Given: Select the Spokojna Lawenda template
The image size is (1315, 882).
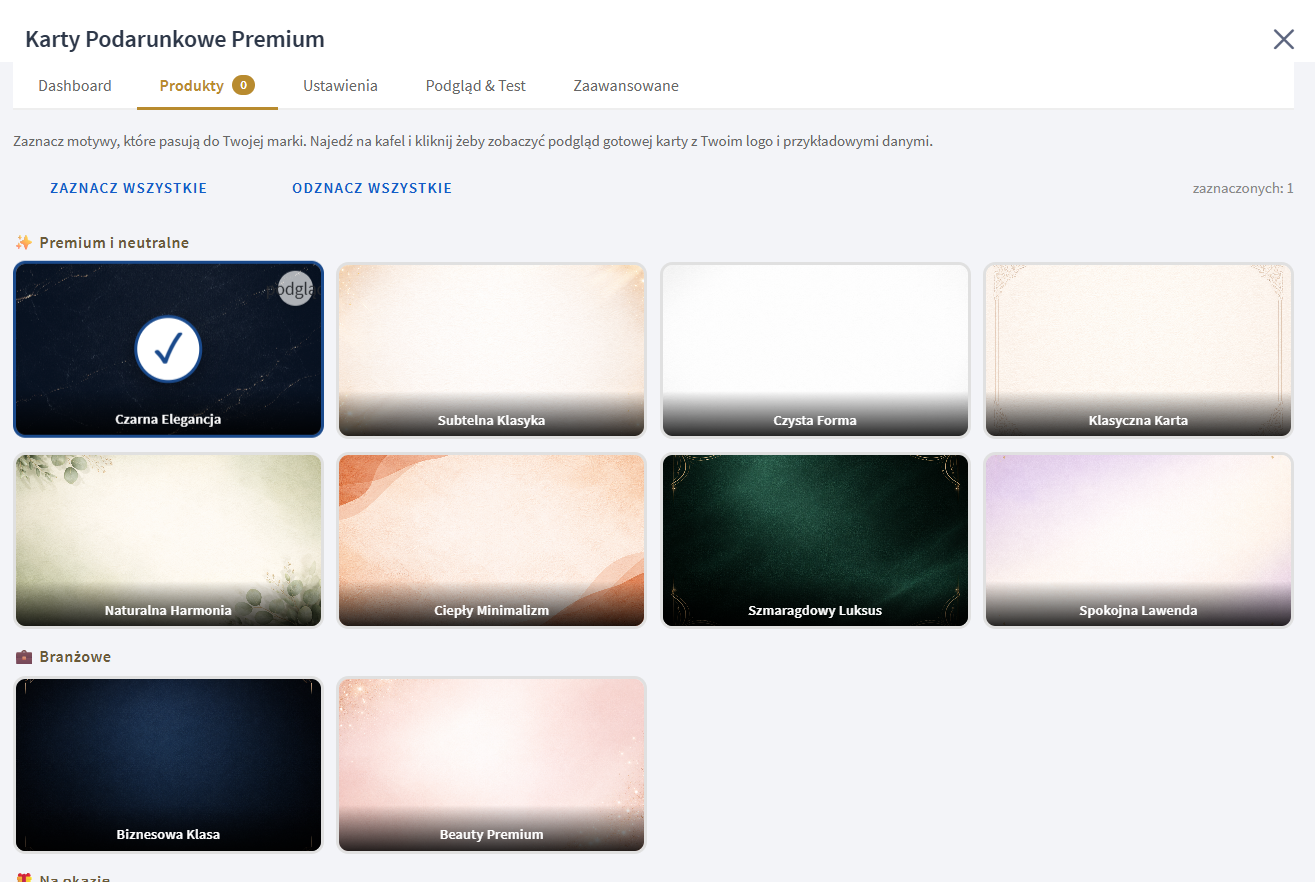Looking at the screenshot, I should pyautogui.click(x=1138, y=540).
